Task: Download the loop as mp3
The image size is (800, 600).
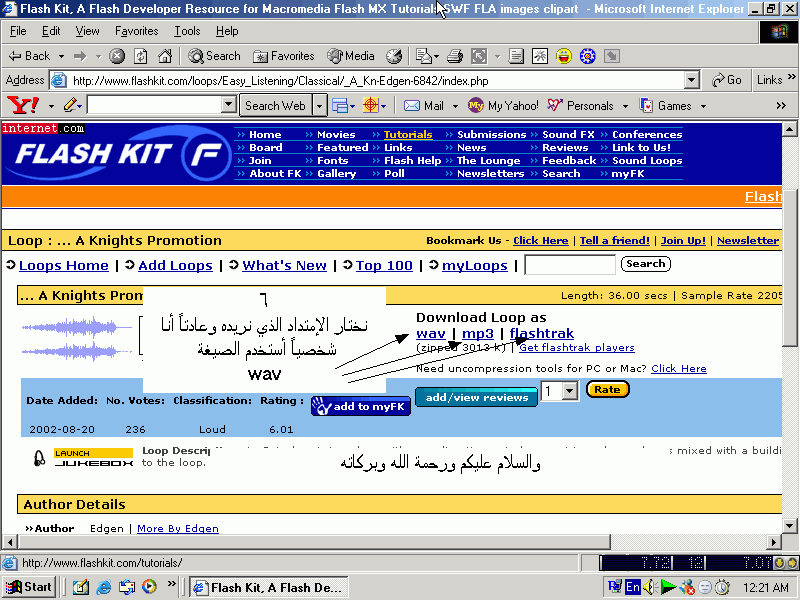Action: (x=478, y=334)
